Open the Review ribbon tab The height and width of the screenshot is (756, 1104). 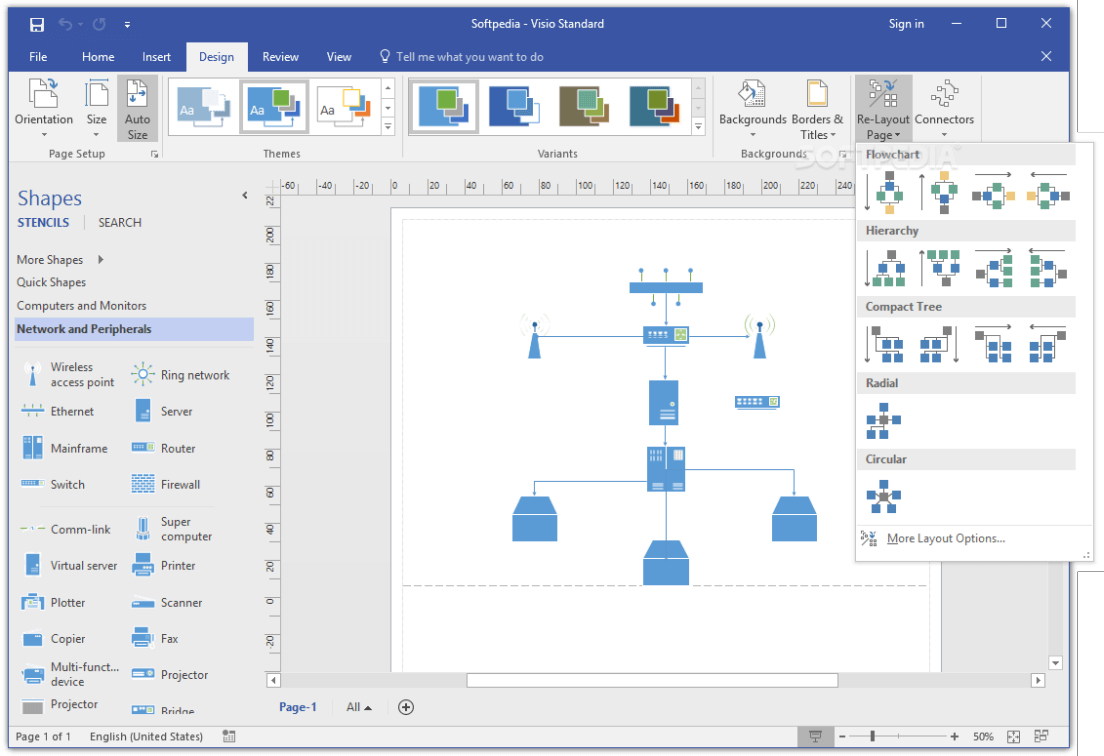click(280, 57)
